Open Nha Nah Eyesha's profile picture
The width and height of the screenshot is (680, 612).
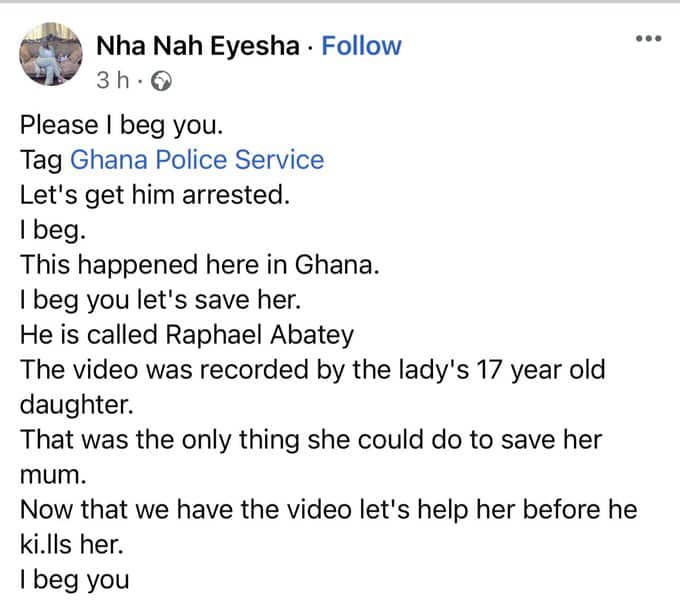click(51, 54)
